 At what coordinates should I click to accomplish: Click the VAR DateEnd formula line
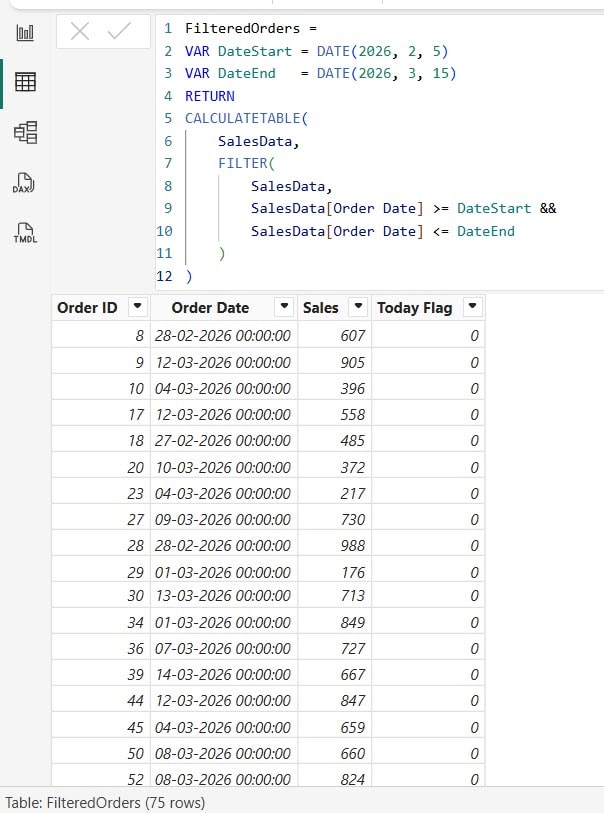(x=320, y=73)
